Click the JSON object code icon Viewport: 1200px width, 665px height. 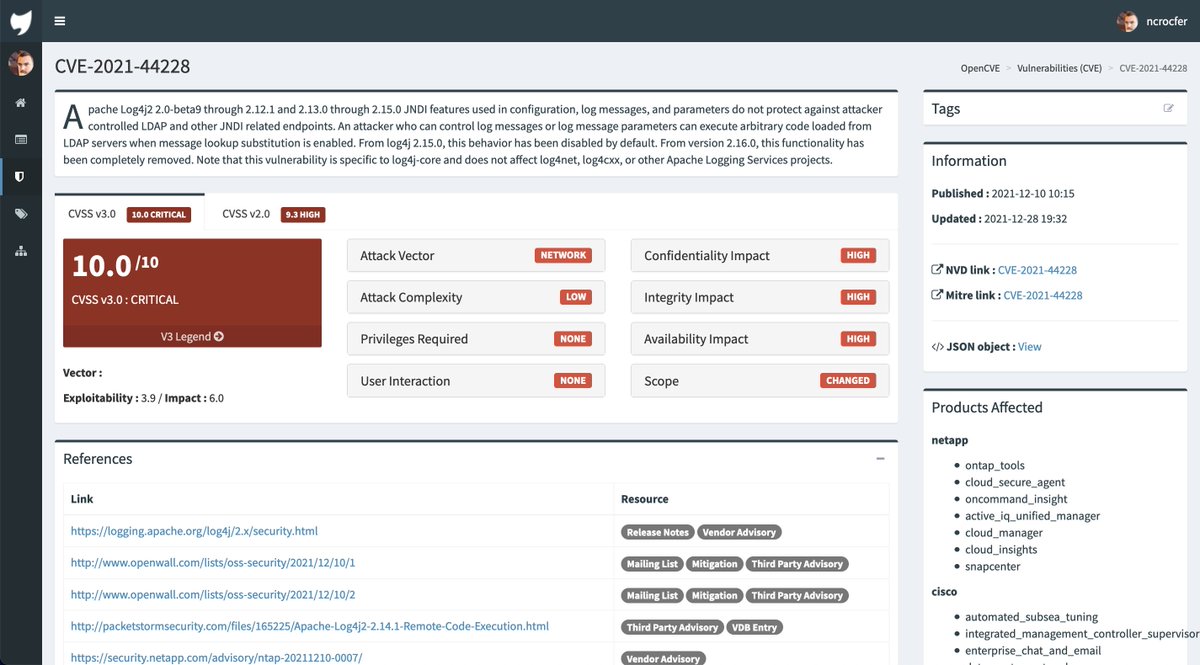tap(937, 347)
